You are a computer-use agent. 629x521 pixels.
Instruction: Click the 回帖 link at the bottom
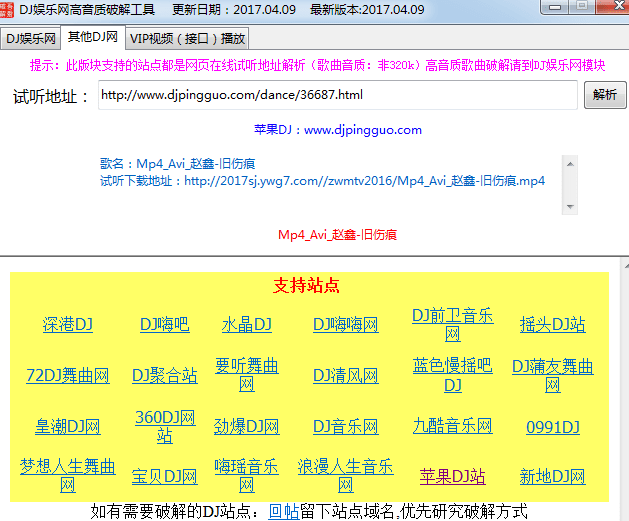click(x=283, y=511)
